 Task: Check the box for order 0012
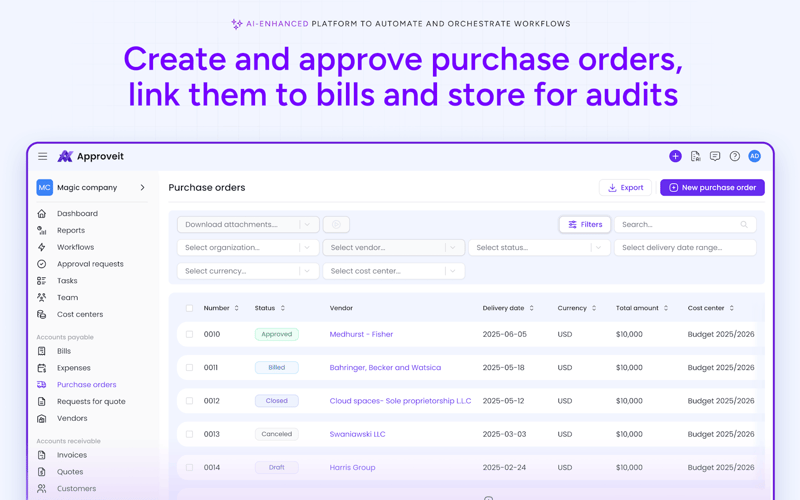coord(189,401)
